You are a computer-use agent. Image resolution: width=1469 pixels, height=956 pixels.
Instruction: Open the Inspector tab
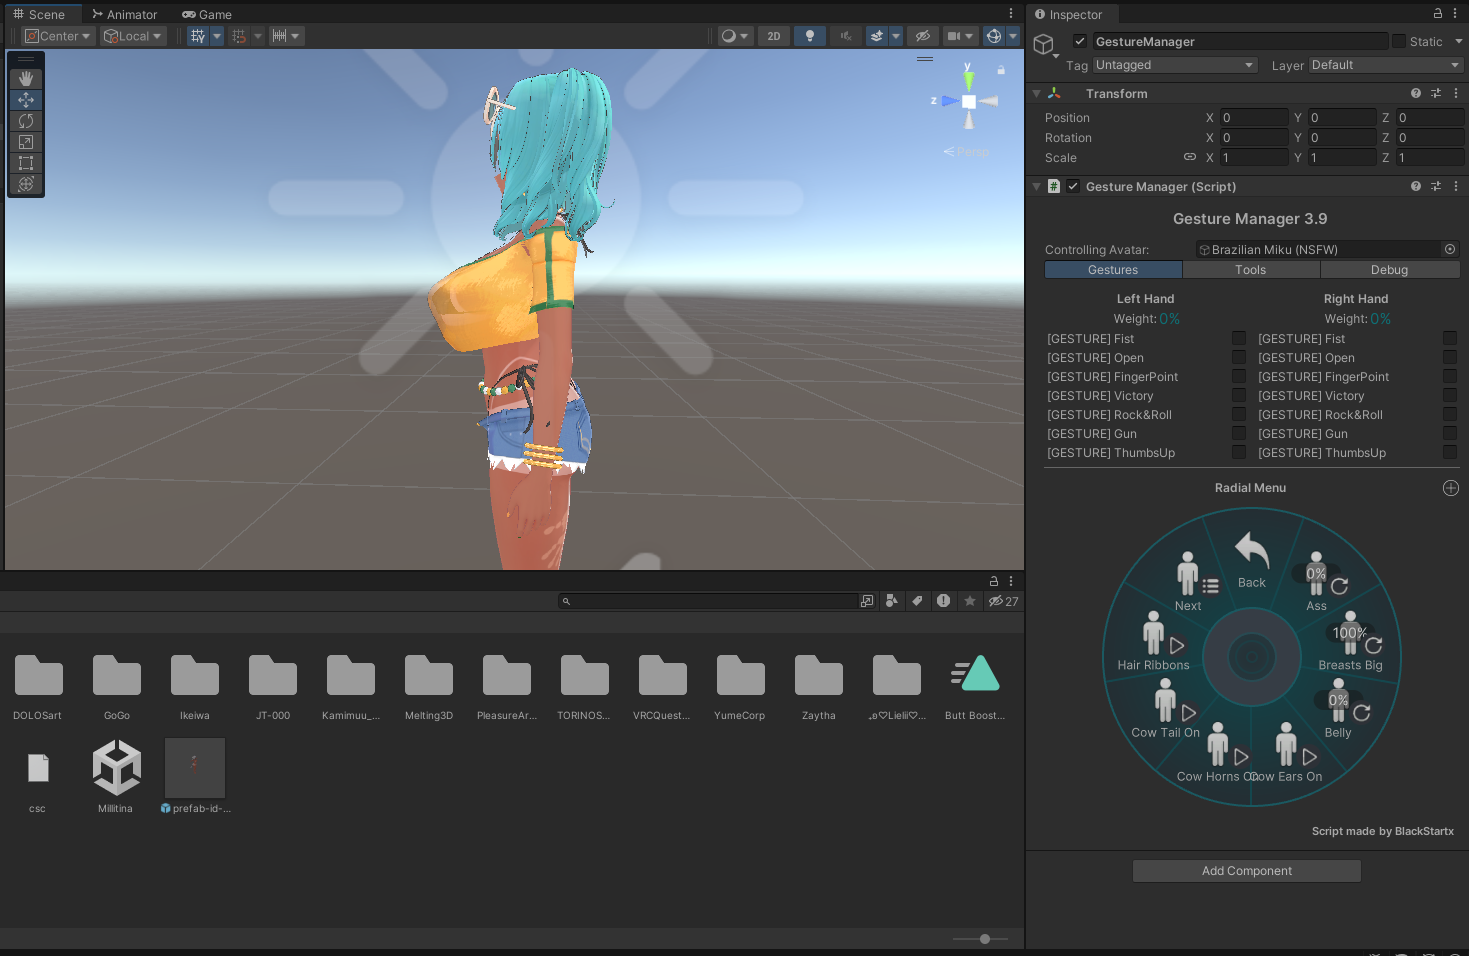pyautogui.click(x=1068, y=14)
